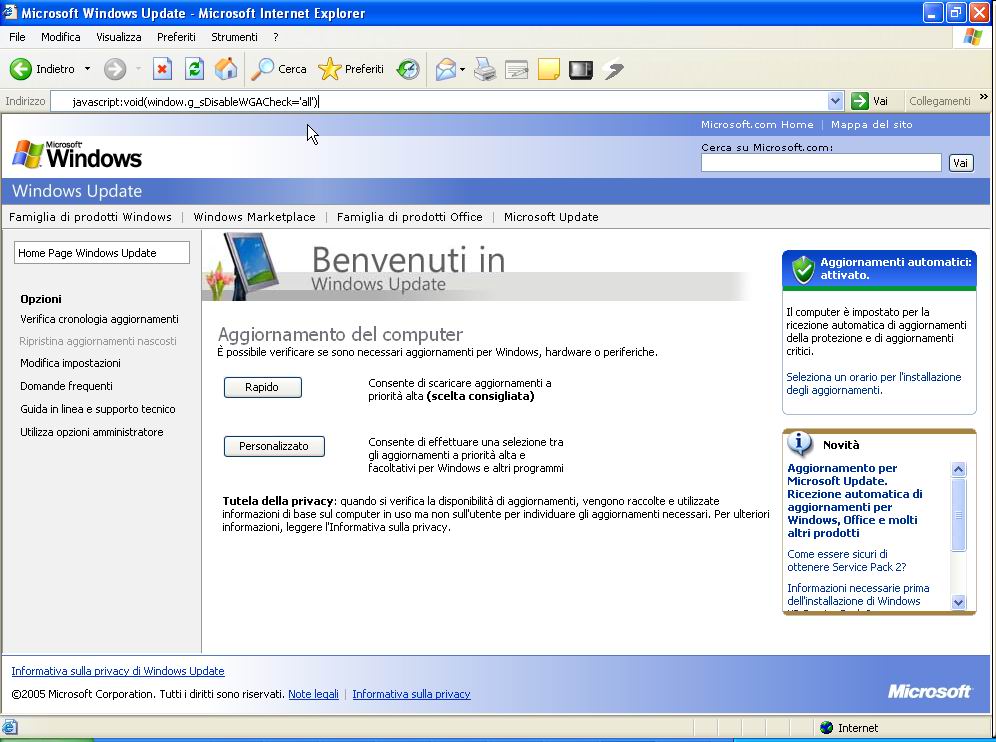Viewport: 996px width, 742px height.
Task: Stop page loading with red X icon
Action: click(x=163, y=69)
